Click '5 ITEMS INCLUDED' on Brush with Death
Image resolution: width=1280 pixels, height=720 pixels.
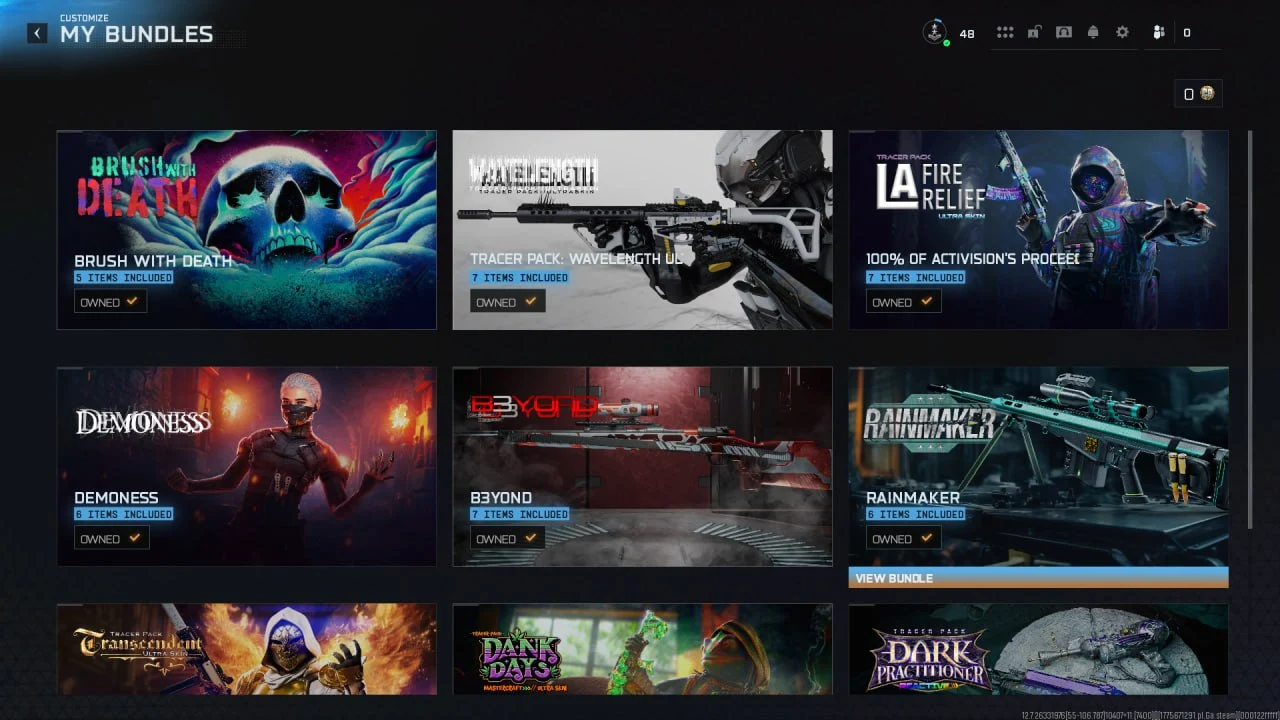click(x=124, y=278)
